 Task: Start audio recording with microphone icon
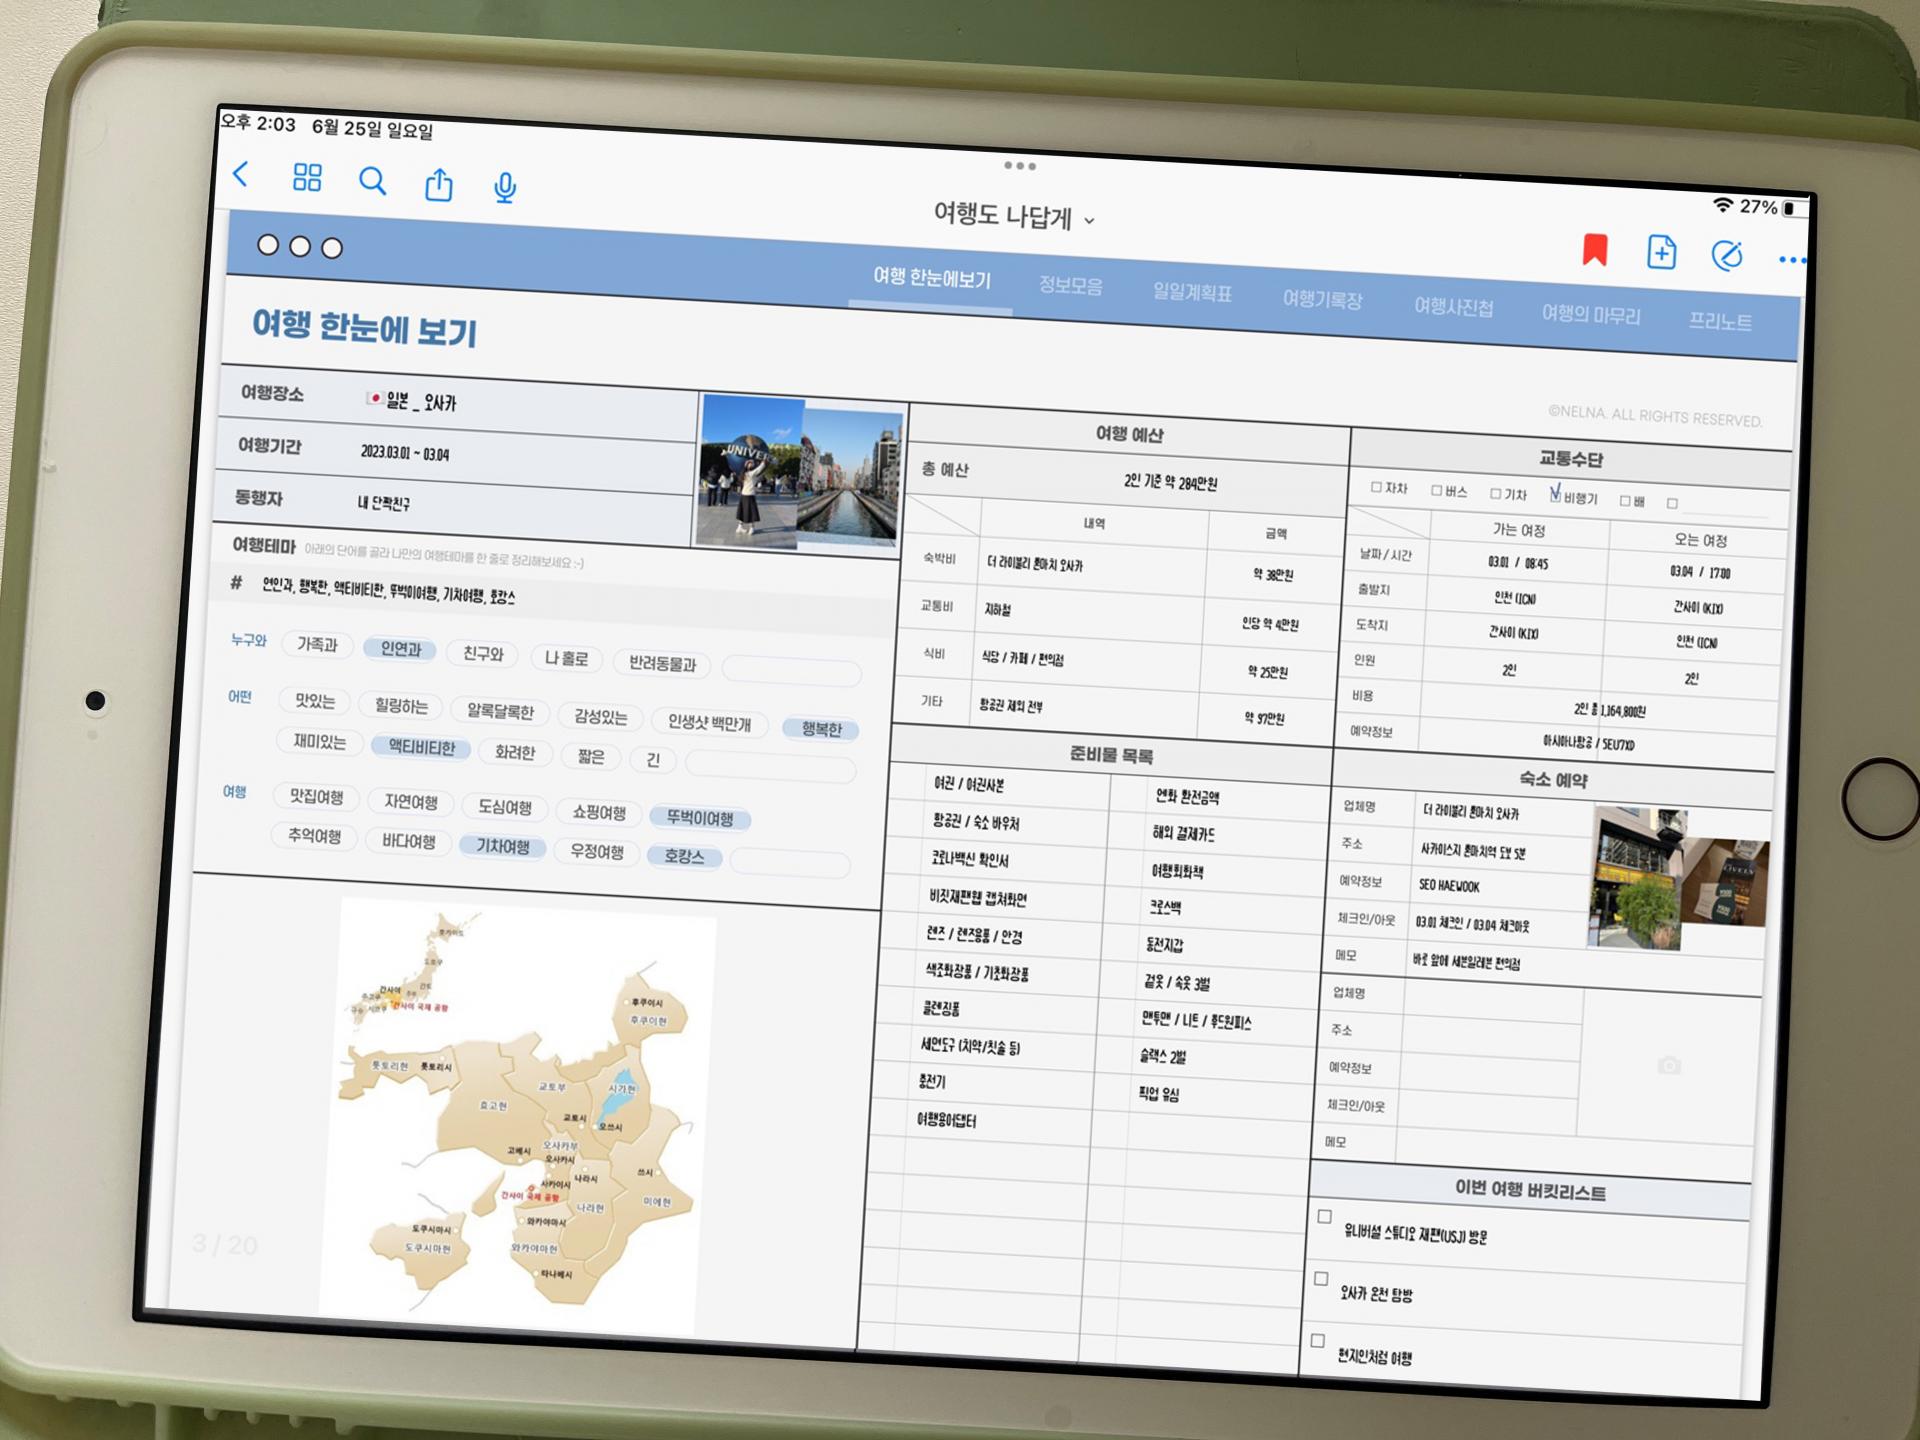pos(505,188)
